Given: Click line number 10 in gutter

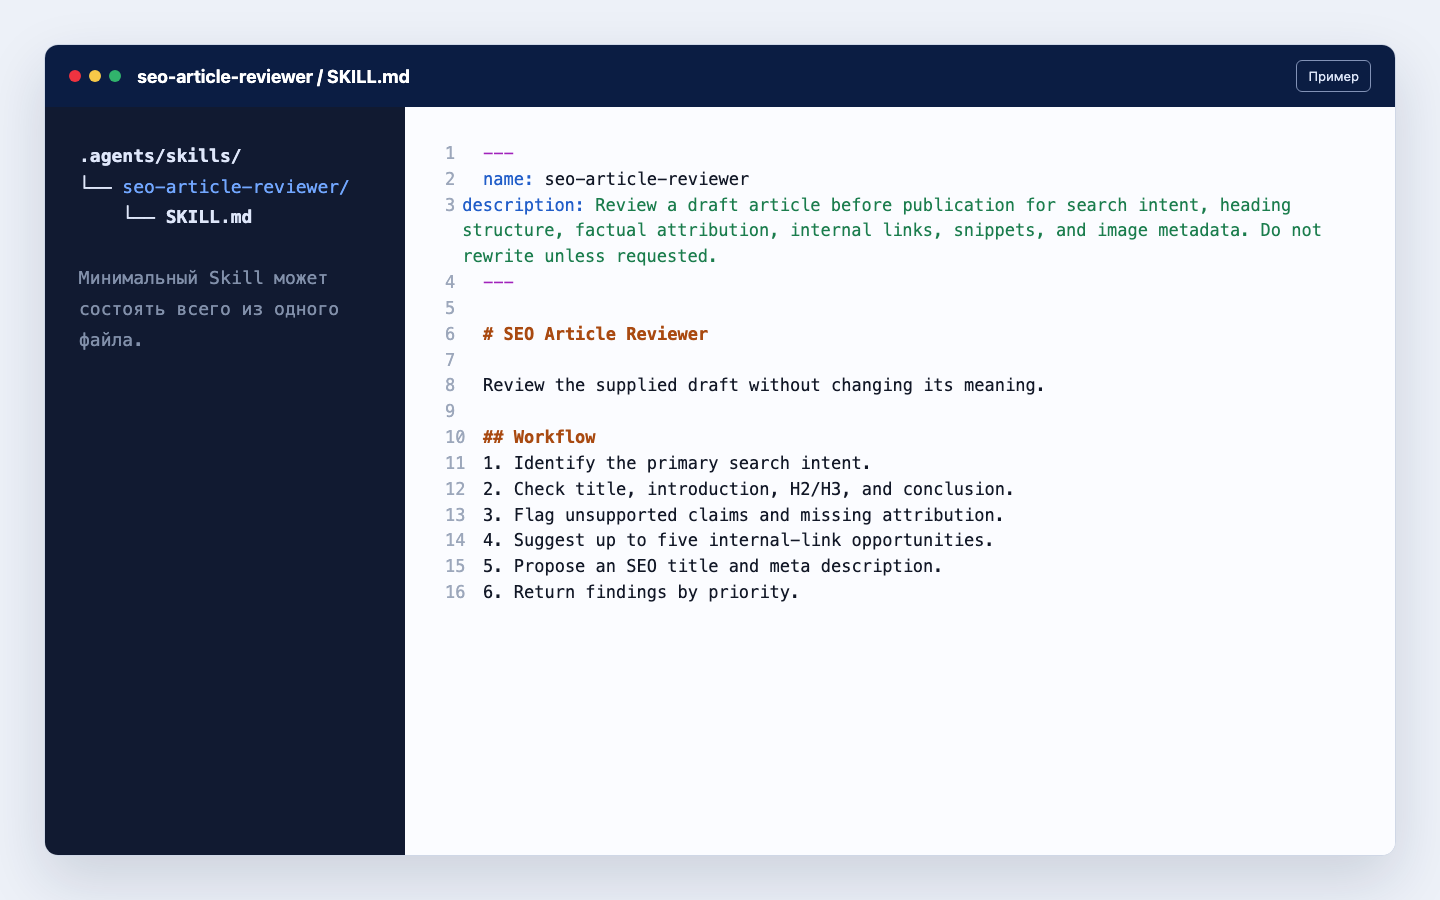Looking at the screenshot, I should 455,437.
